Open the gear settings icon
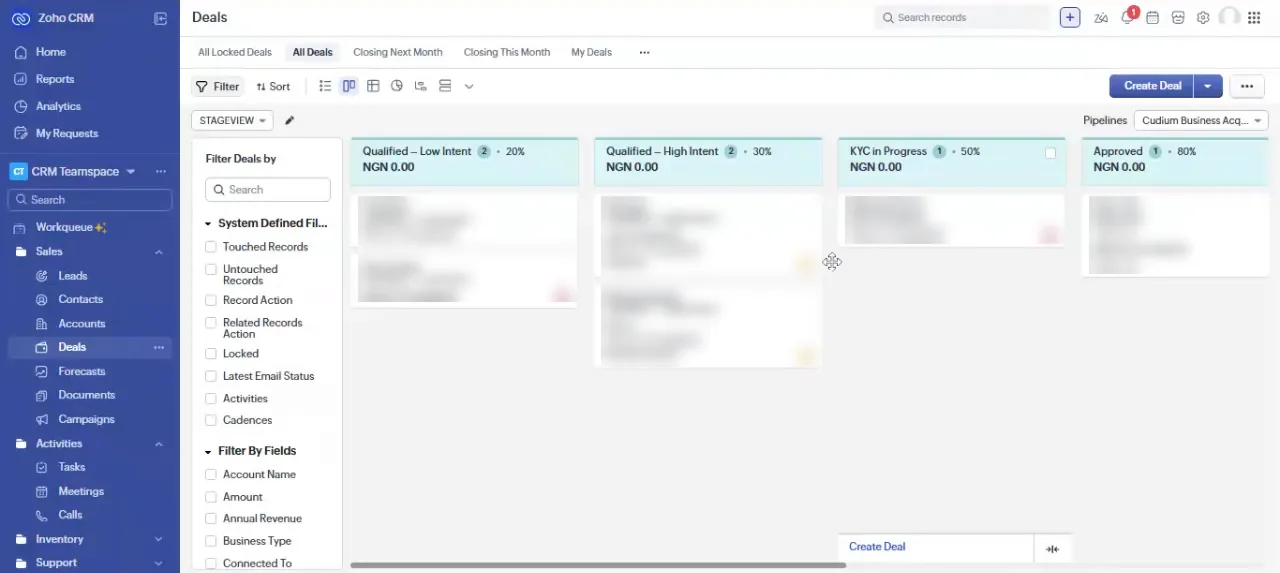Image resolution: width=1280 pixels, height=573 pixels. [1203, 18]
